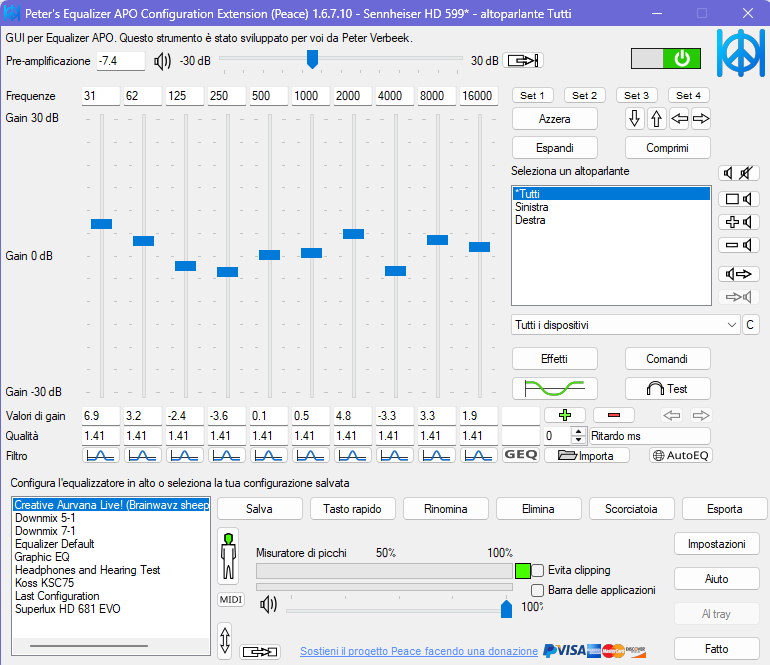The height and width of the screenshot is (665, 770).
Task: Click the 2000 Hz gain slider handle
Action: pyautogui.click(x=354, y=234)
